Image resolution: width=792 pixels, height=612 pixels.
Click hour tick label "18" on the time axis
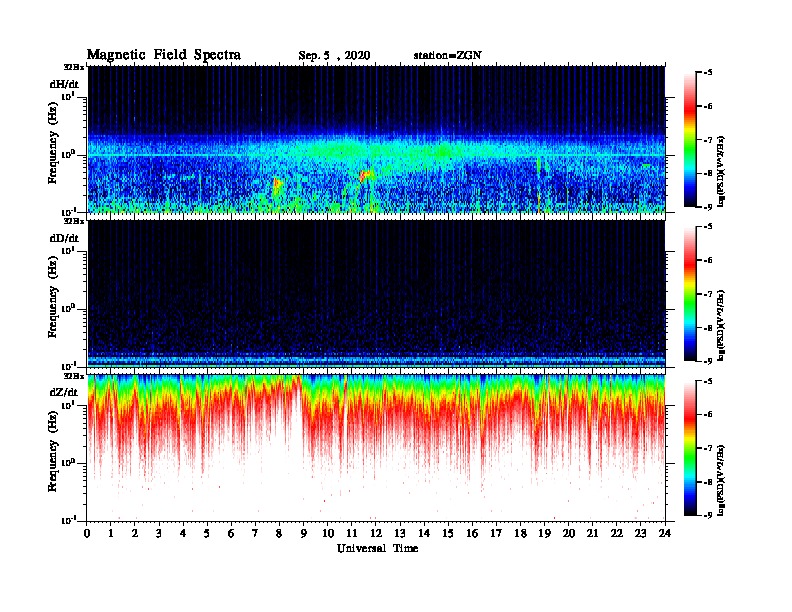point(520,534)
